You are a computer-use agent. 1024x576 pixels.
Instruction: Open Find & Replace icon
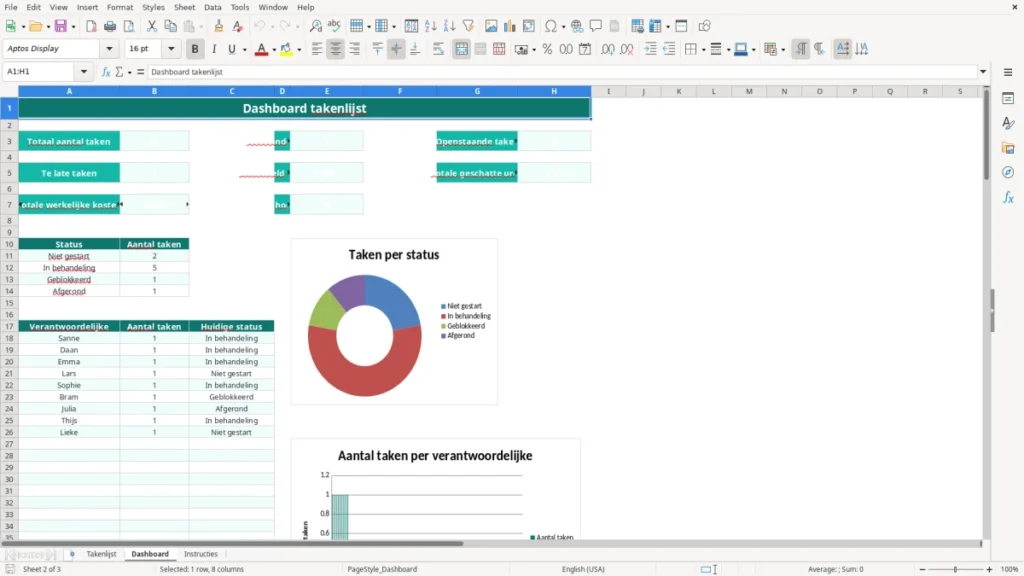pyautogui.click(x=315, y=26)
